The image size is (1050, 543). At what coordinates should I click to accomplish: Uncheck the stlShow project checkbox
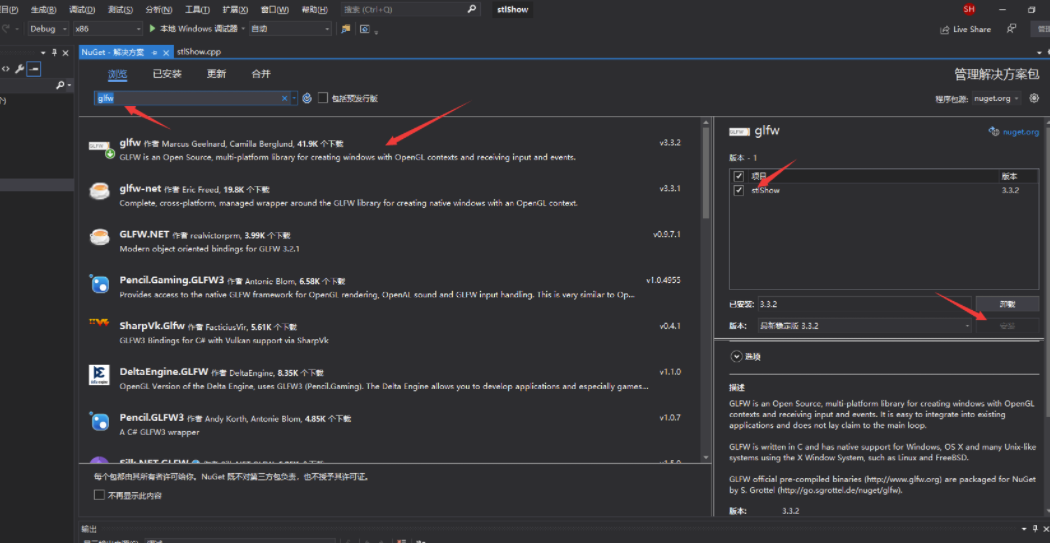[x=739, y=190]
